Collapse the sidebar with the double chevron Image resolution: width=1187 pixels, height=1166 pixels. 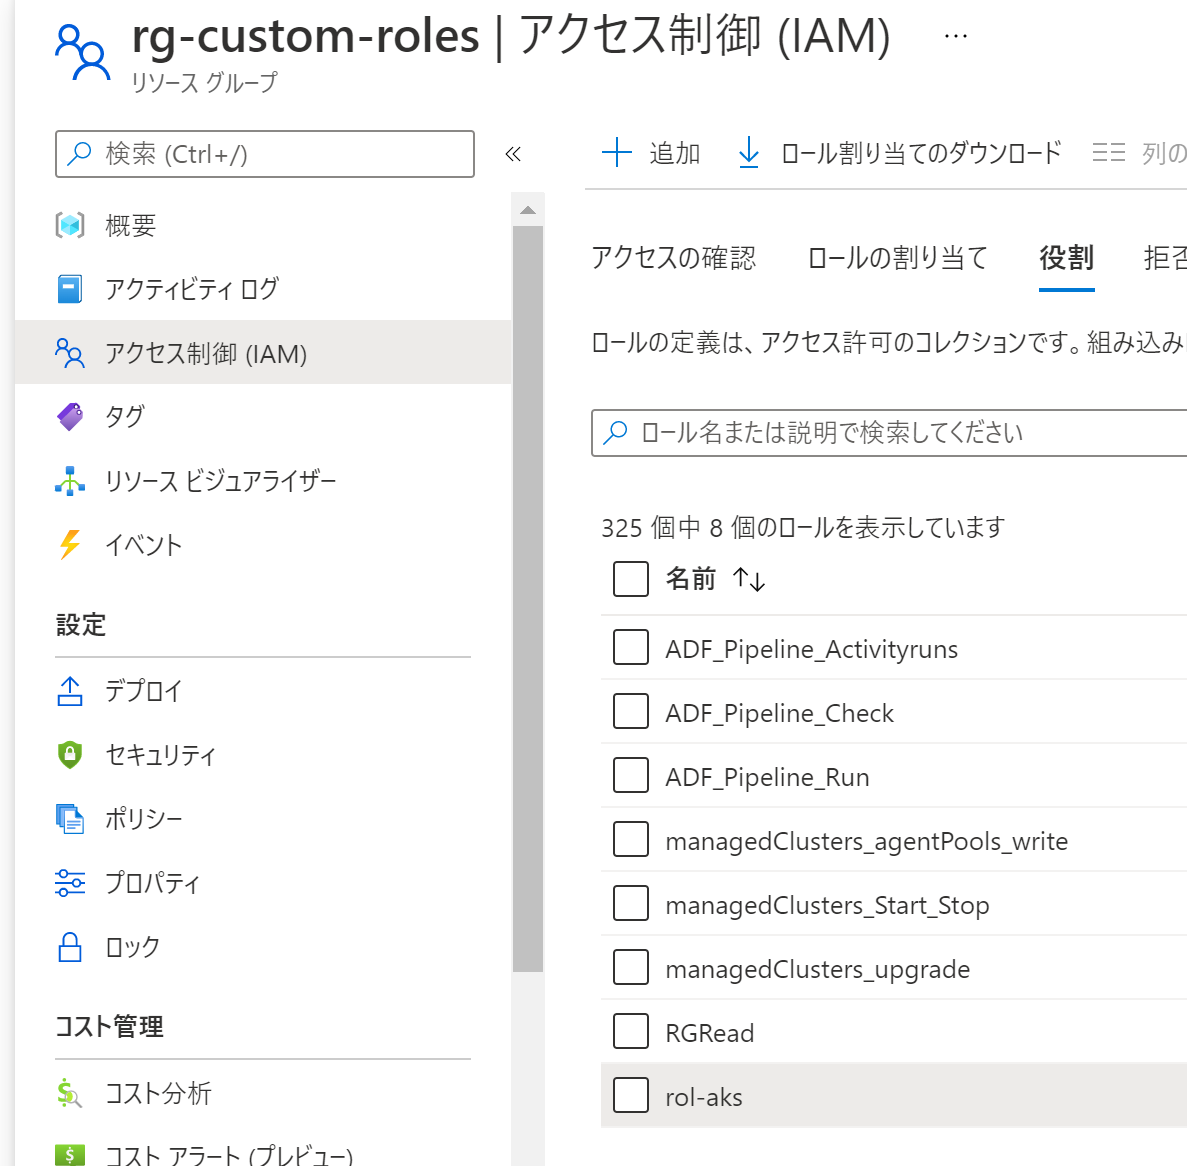pos(513,154)
